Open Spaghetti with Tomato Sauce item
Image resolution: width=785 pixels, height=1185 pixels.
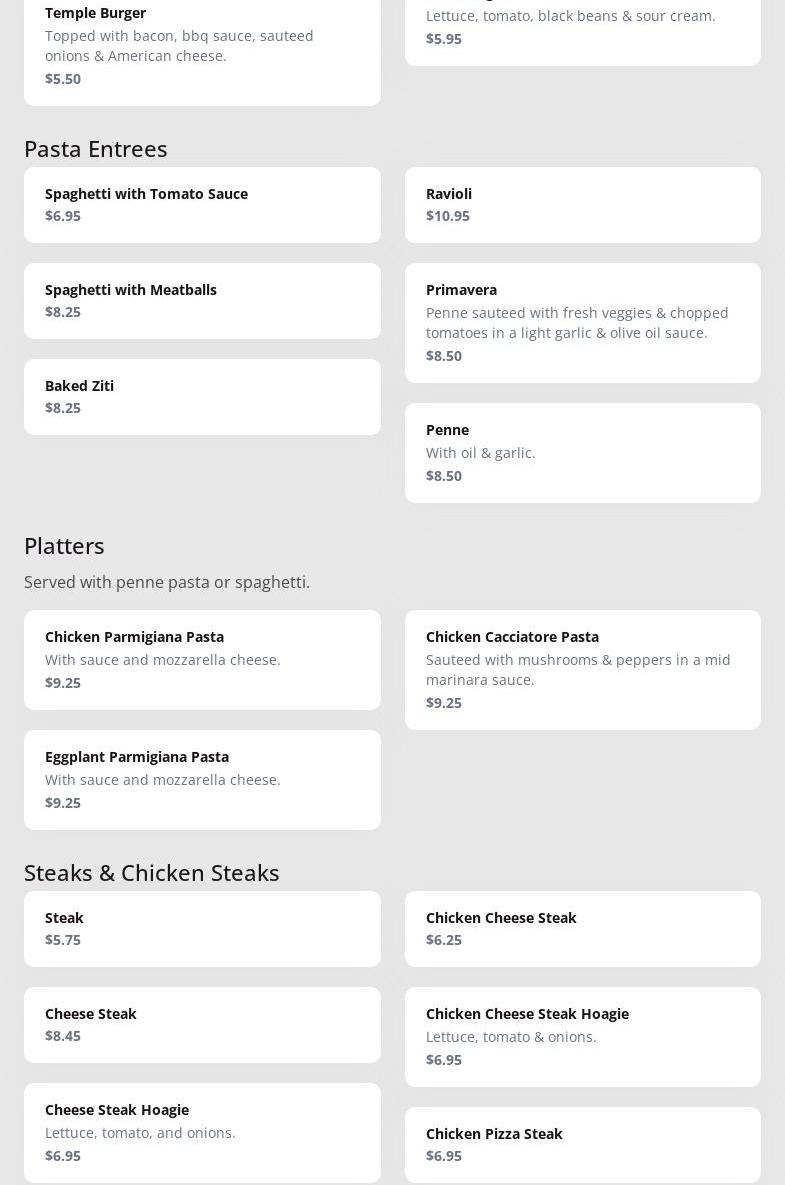pos(202,204)
